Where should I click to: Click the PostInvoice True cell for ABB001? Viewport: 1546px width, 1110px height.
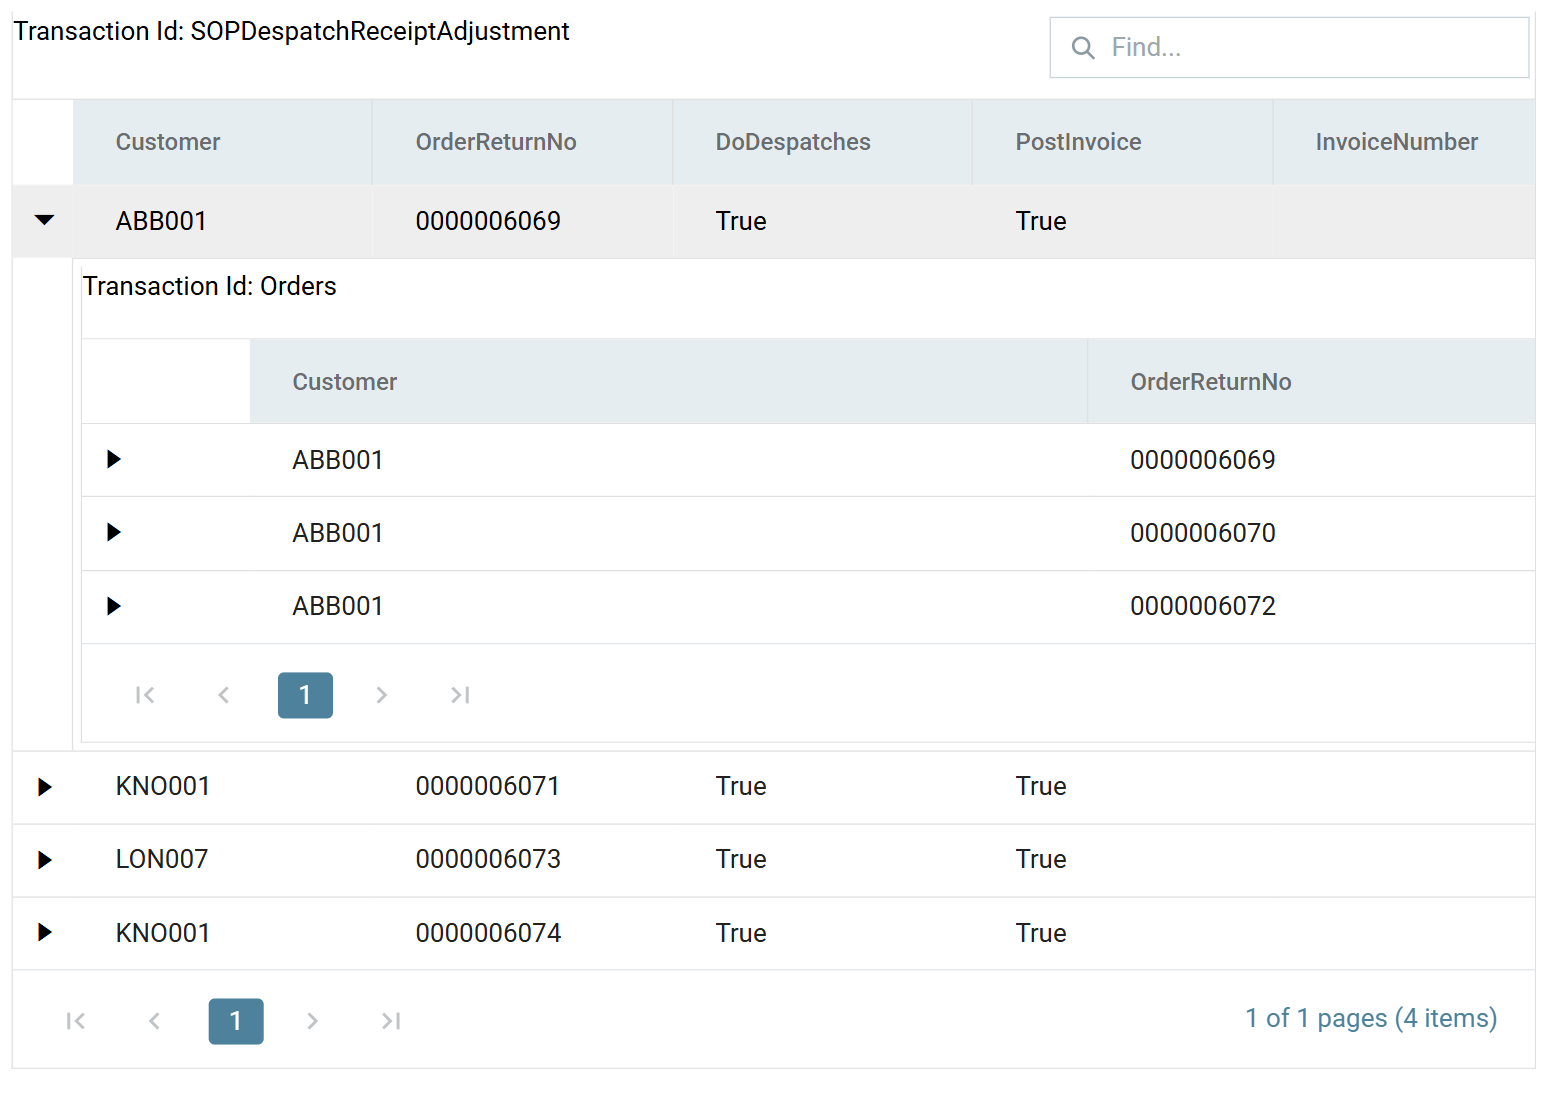click(1122, 221)
